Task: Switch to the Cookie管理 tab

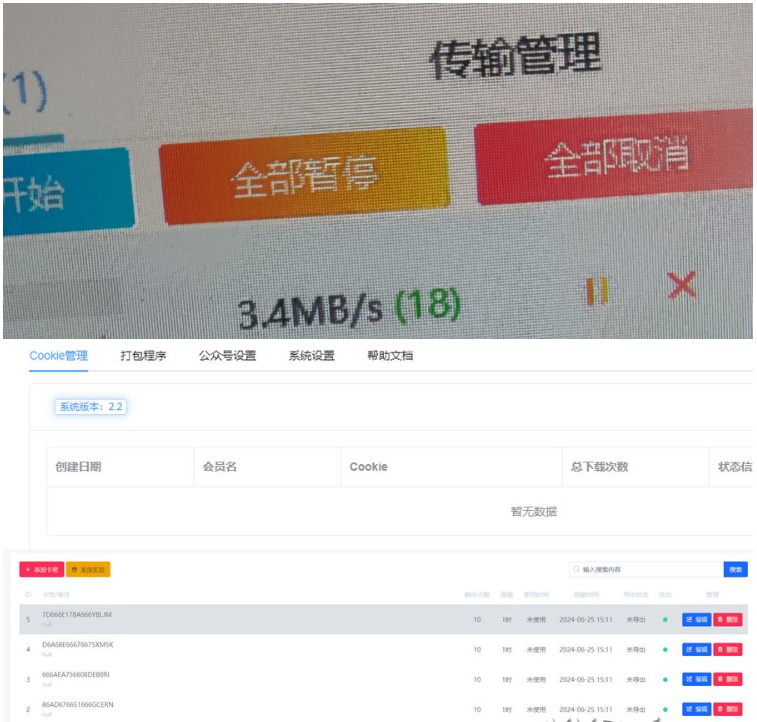Action: pos(58,356)
